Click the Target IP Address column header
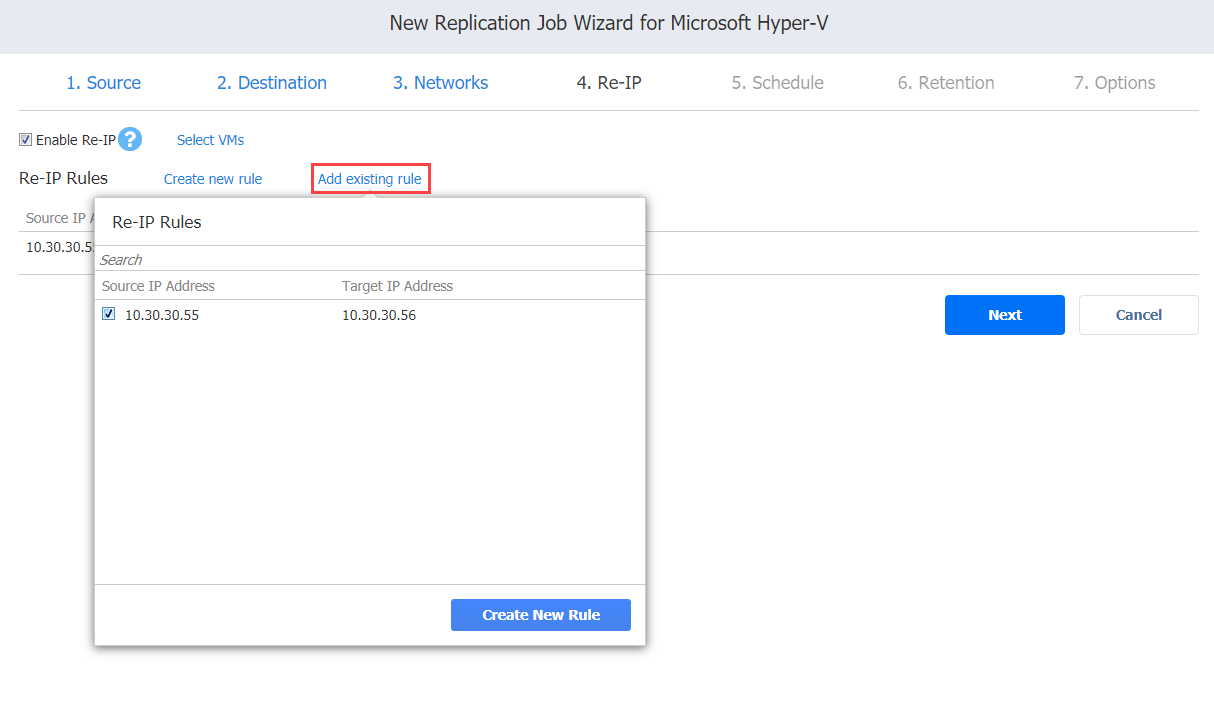 pos(397,286)
